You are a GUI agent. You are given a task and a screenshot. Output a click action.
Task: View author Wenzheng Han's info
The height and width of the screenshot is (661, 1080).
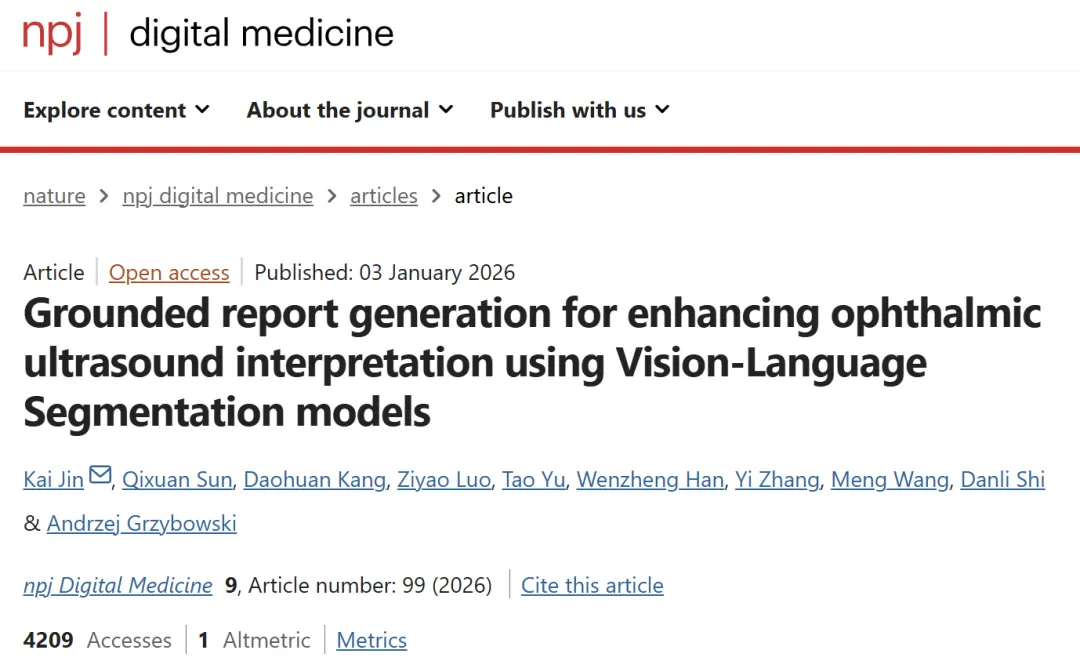coord(650,480)
